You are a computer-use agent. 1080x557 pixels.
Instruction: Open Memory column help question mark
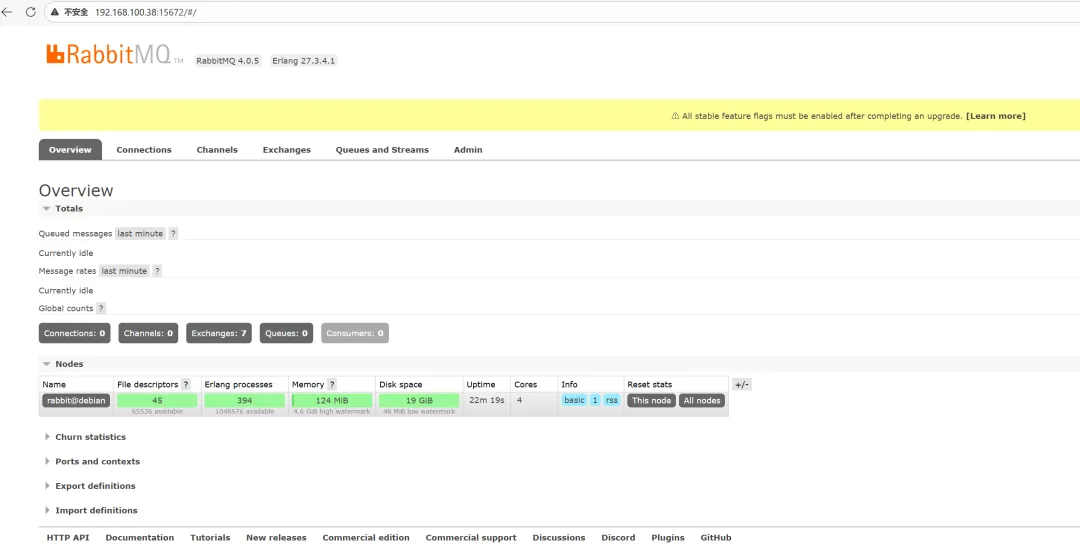(332, 385)
